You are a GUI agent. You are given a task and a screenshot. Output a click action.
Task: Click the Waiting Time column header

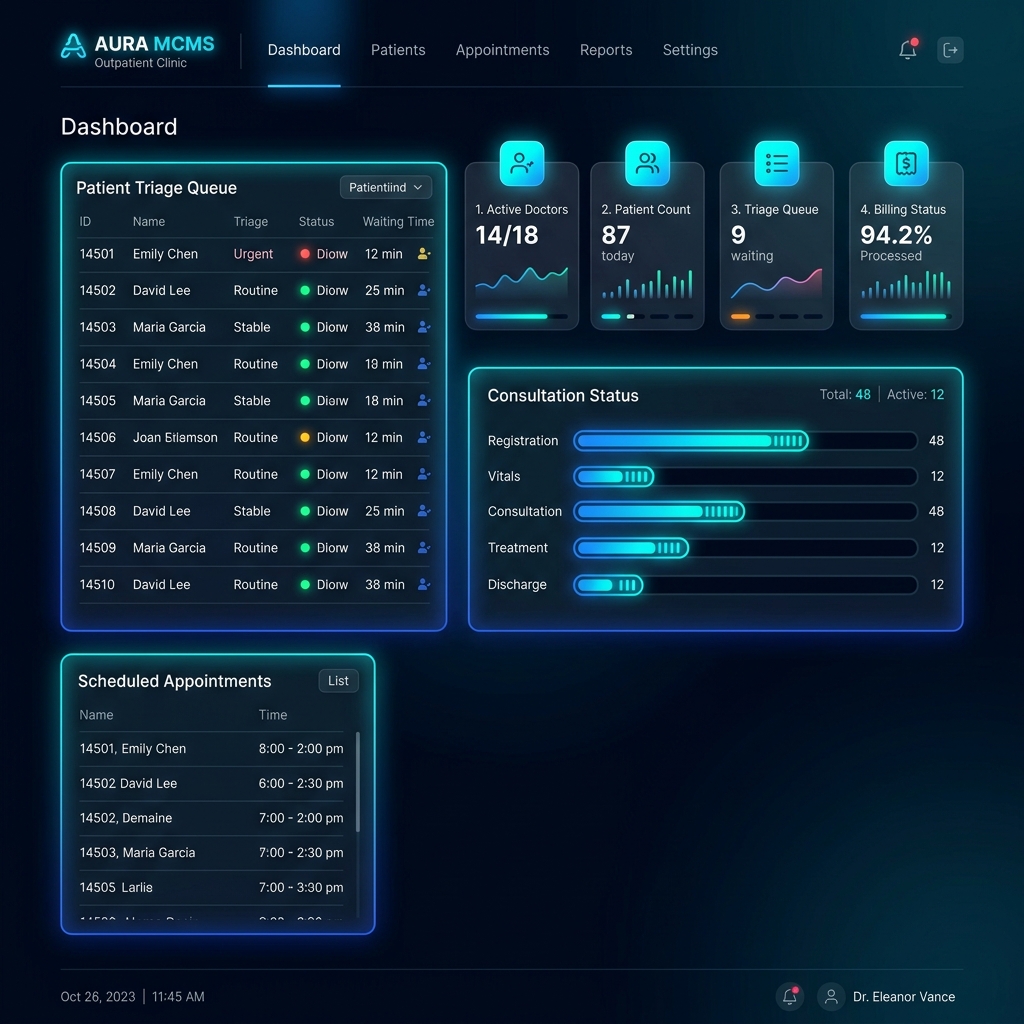pos(398,221)
